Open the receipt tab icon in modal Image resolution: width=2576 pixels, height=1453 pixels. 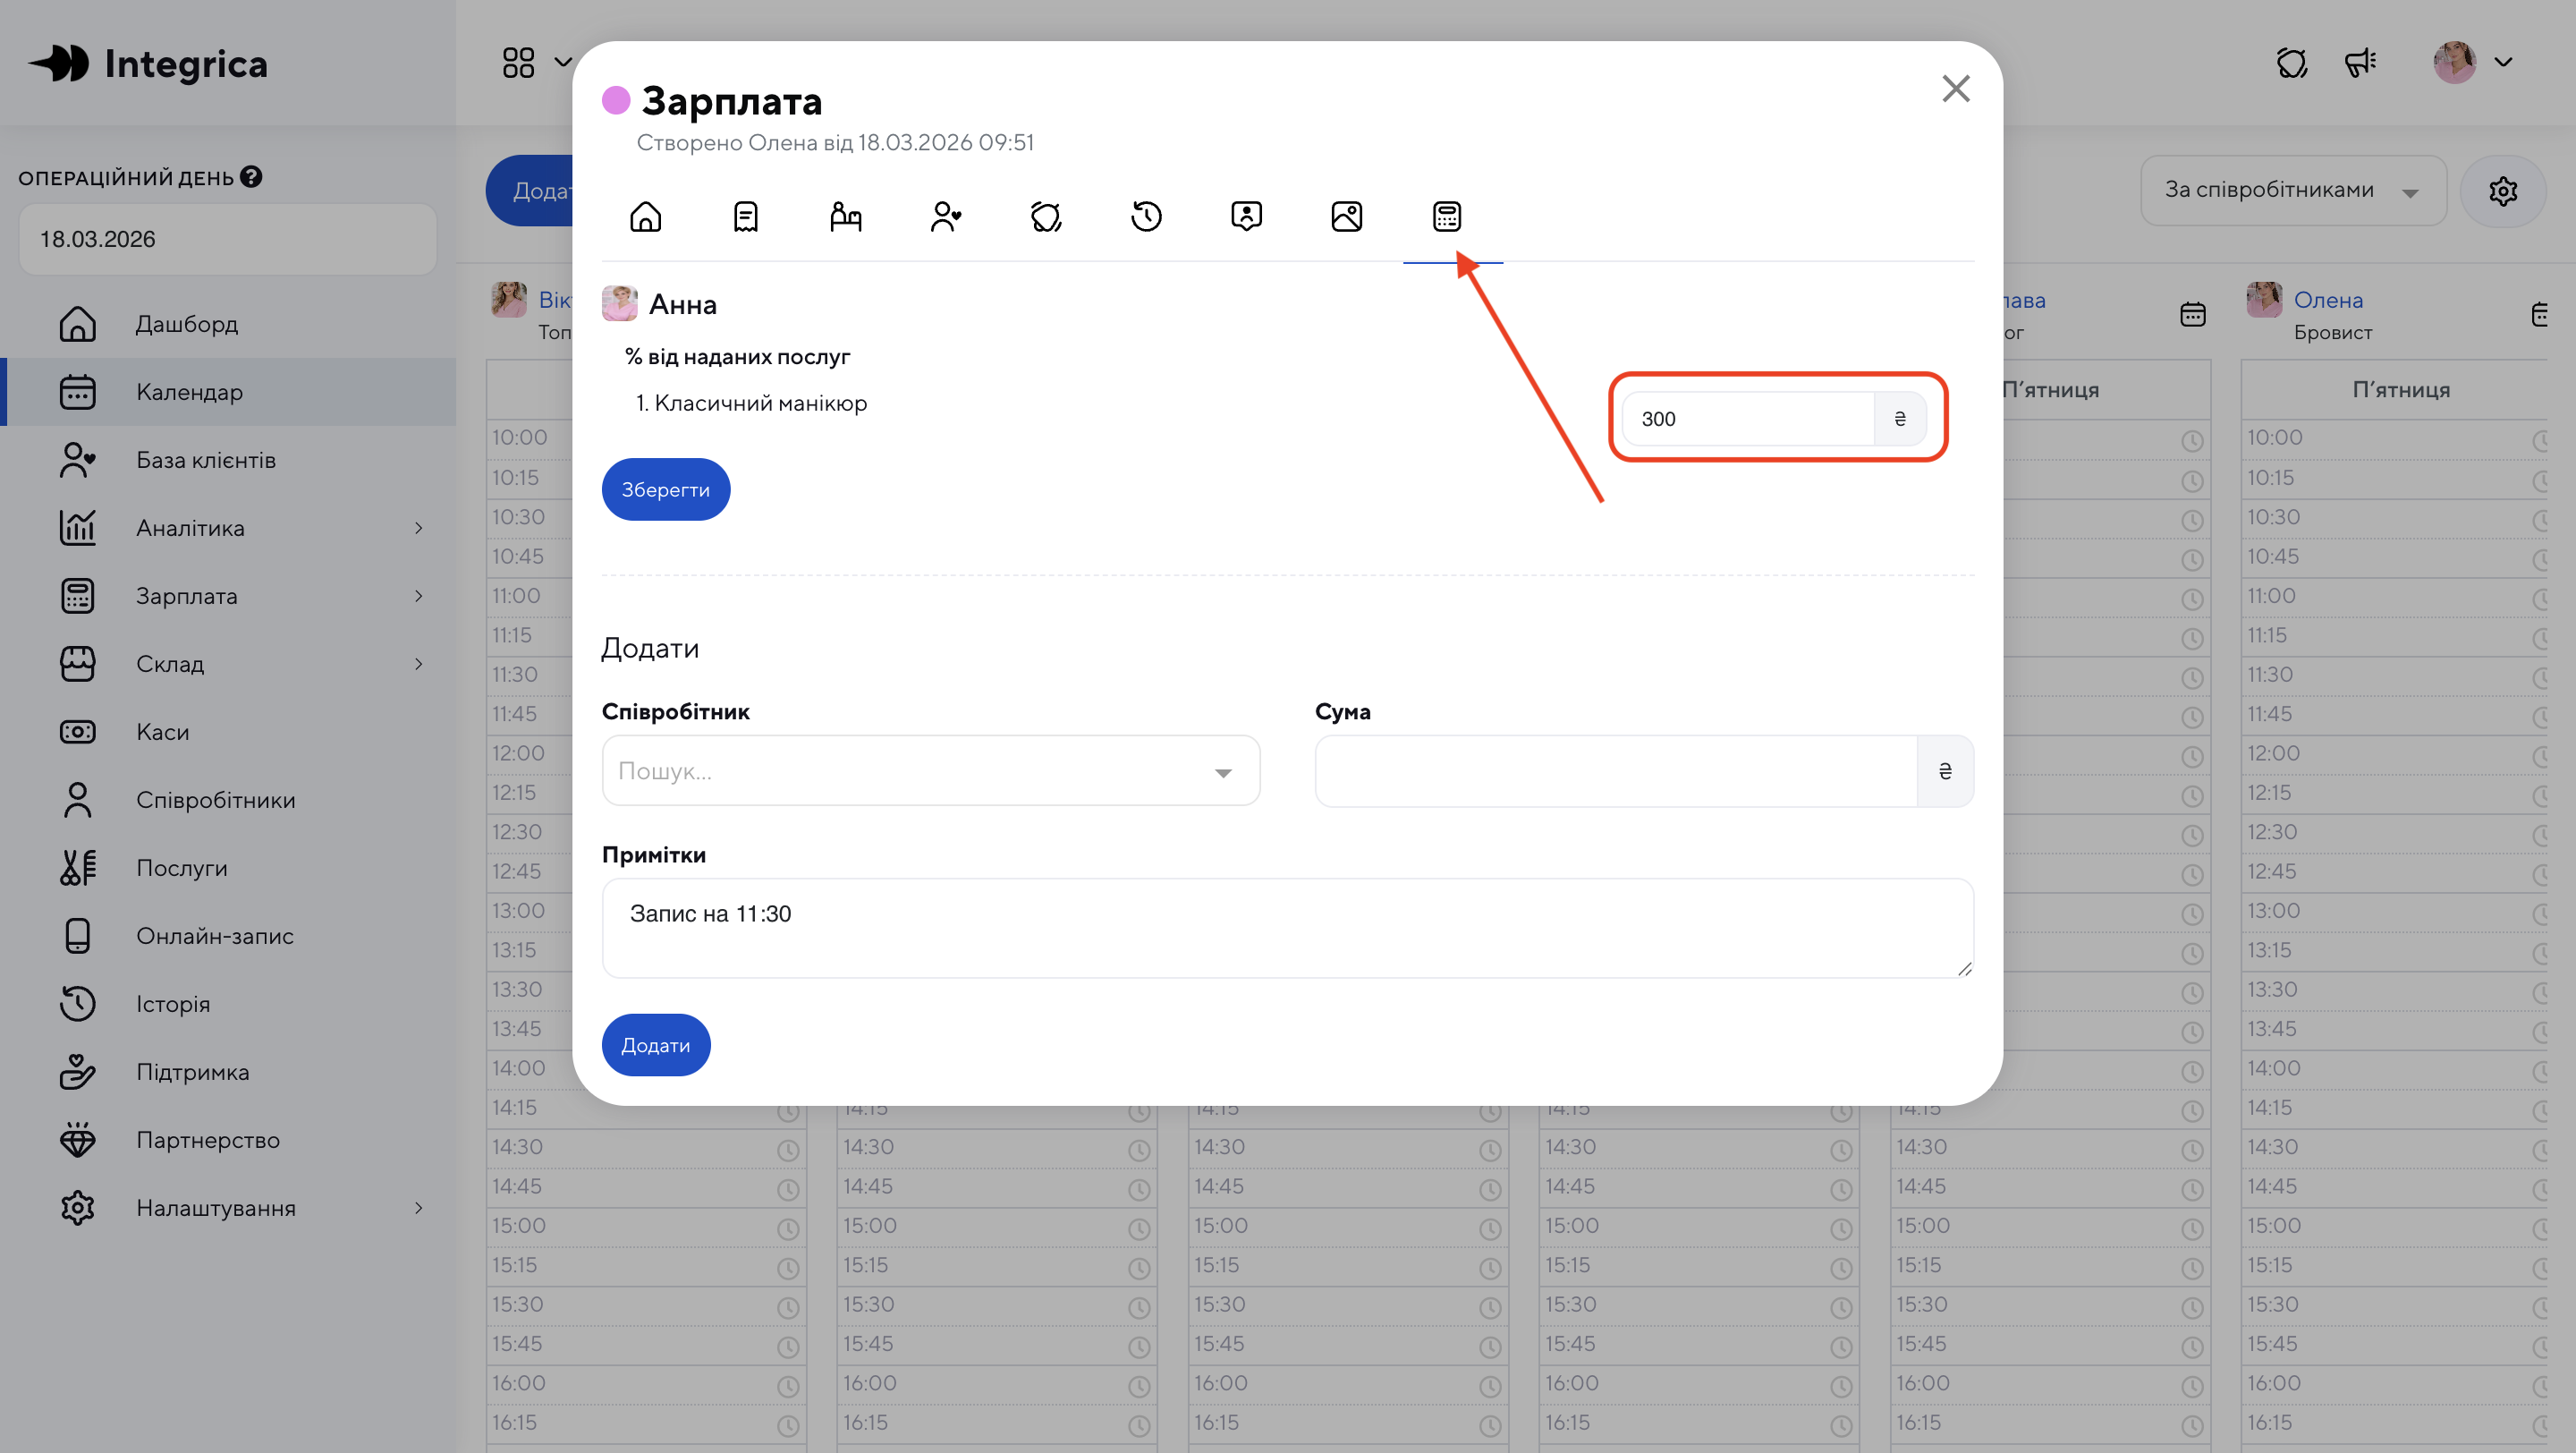(x=745, y=216)
